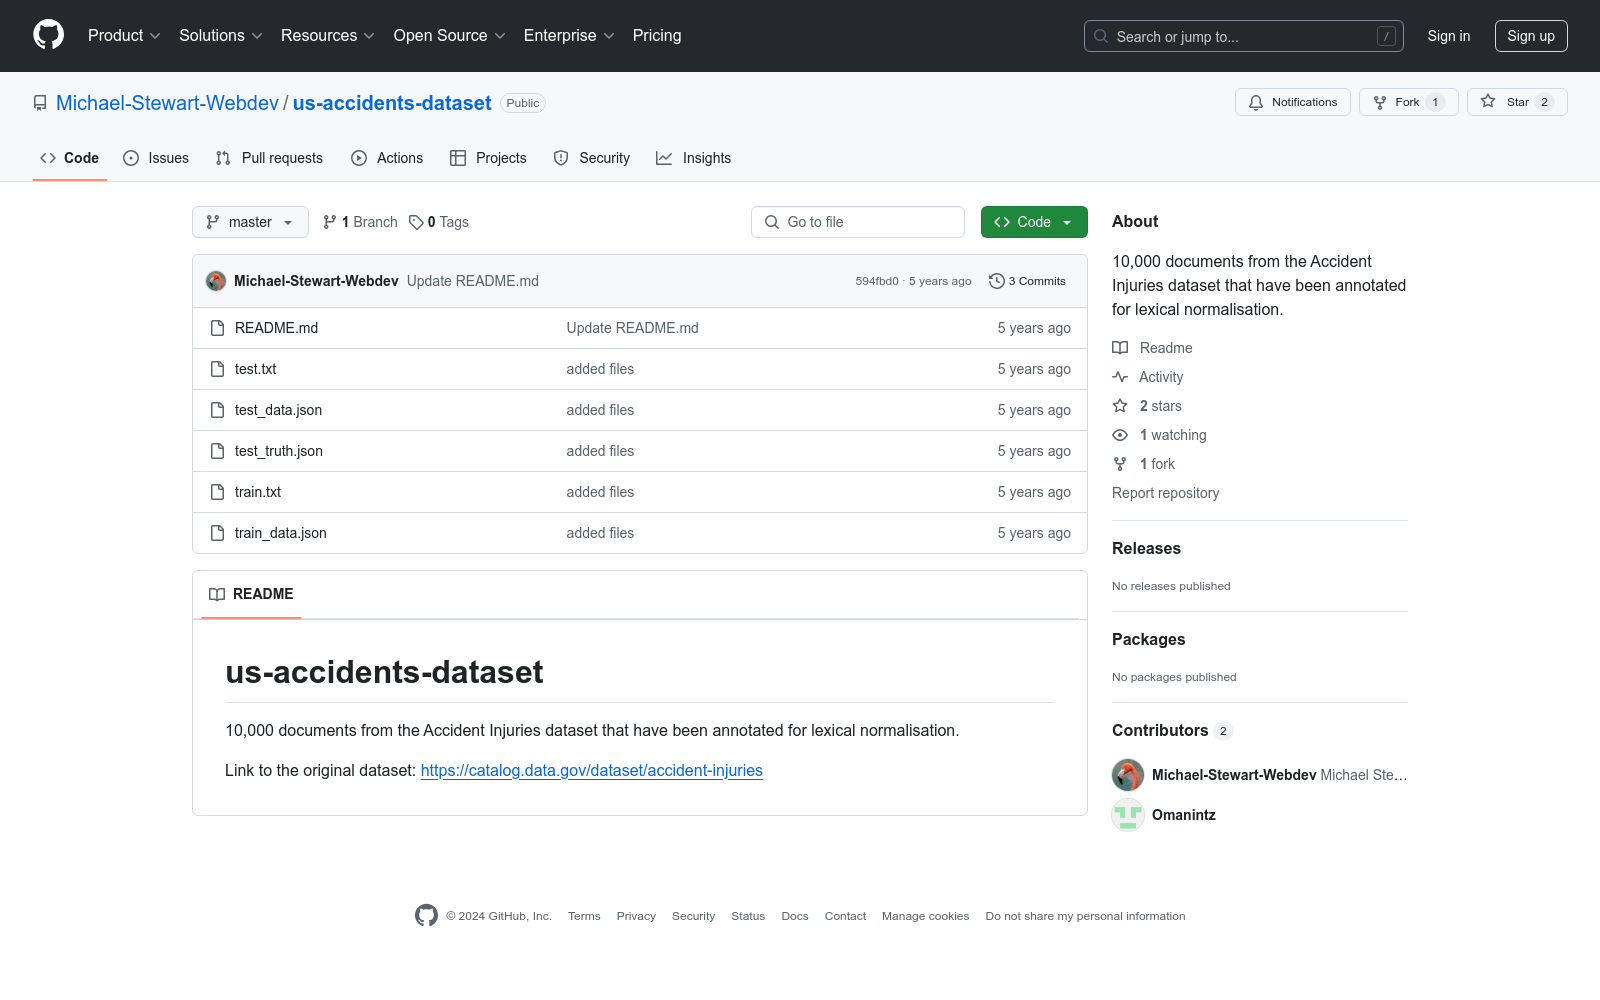View the 3 Commits history
This screenshot has height=1000, width=1600.
[1027, 281]
